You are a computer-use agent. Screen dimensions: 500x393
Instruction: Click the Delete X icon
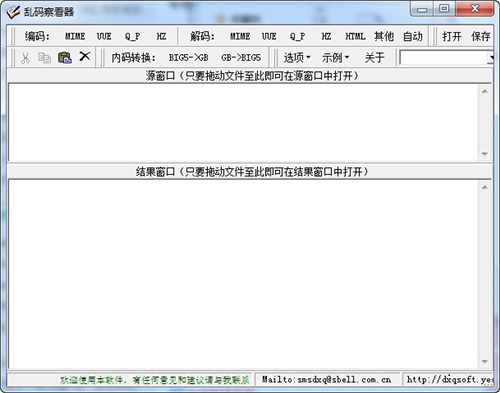tap(85, 56)
